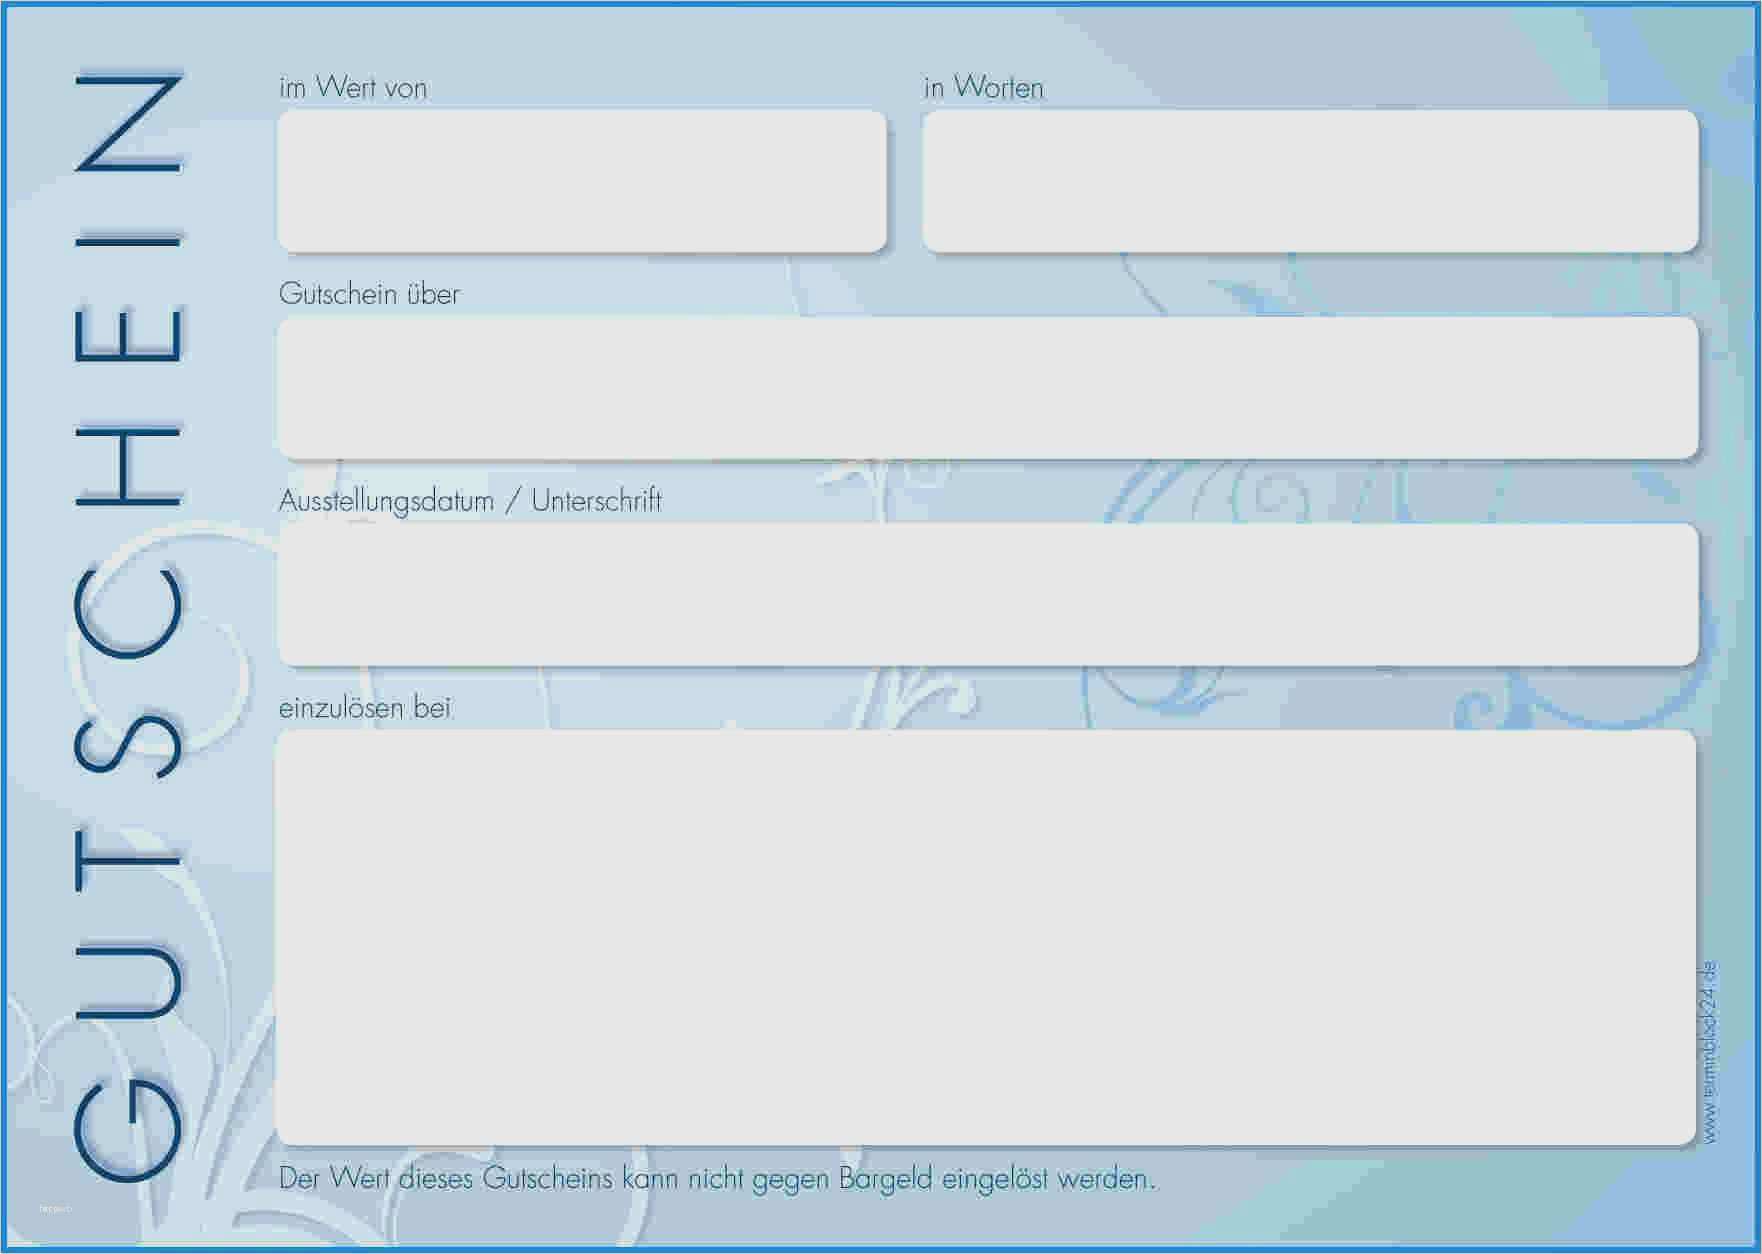
Task: Focus the large 'einzulösen bei' box
Action: (x=986, y=937)
